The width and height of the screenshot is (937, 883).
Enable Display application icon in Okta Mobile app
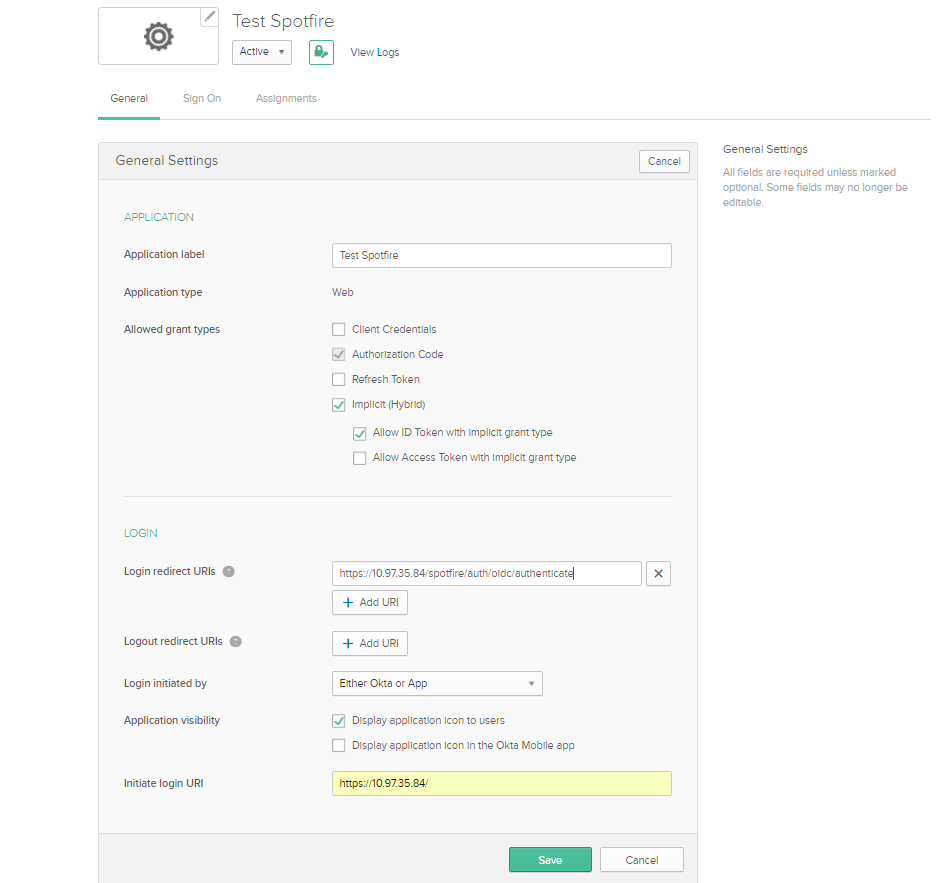click(x=339, y=745)
